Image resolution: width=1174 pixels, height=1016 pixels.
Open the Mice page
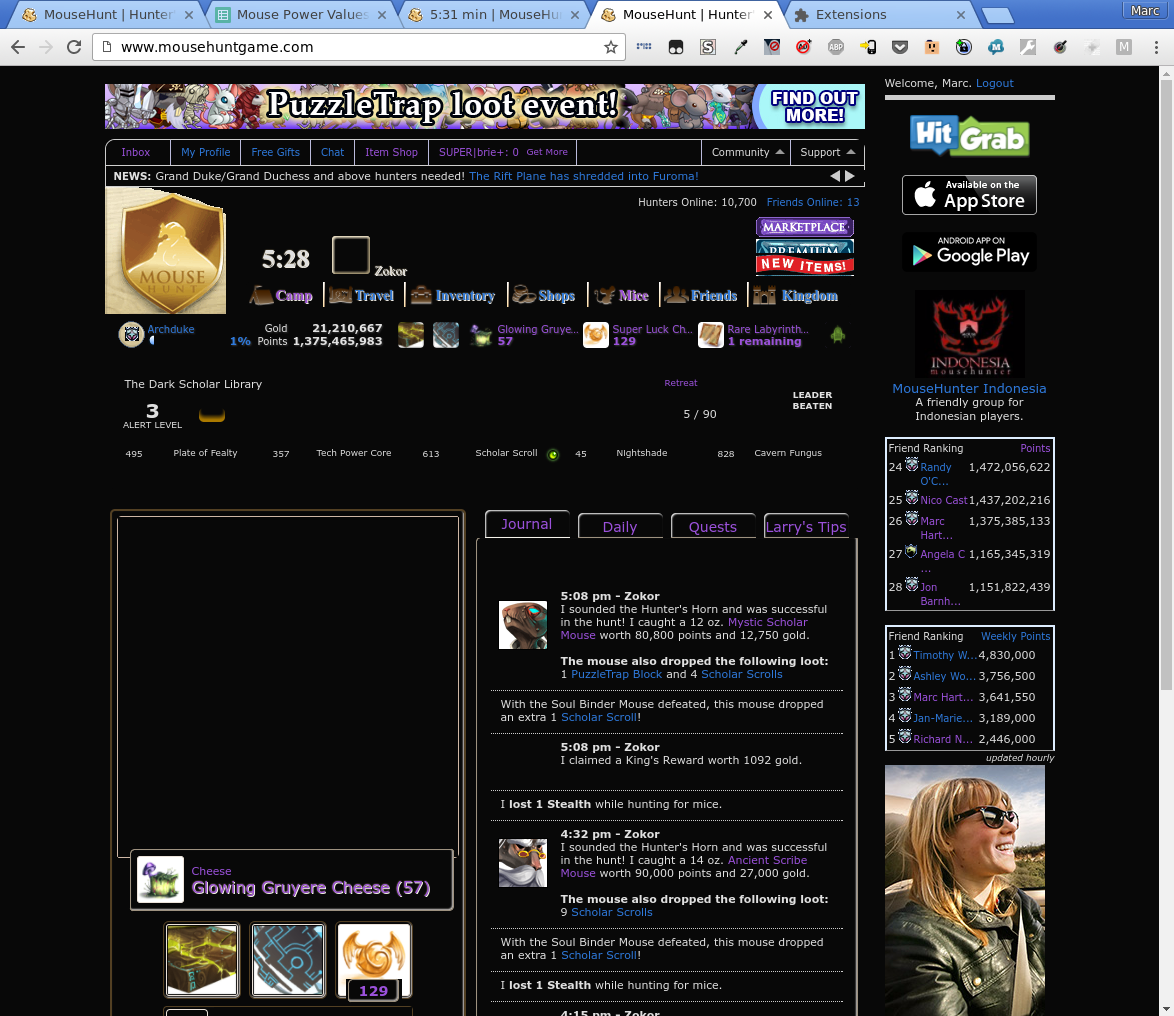coord(621,296)
